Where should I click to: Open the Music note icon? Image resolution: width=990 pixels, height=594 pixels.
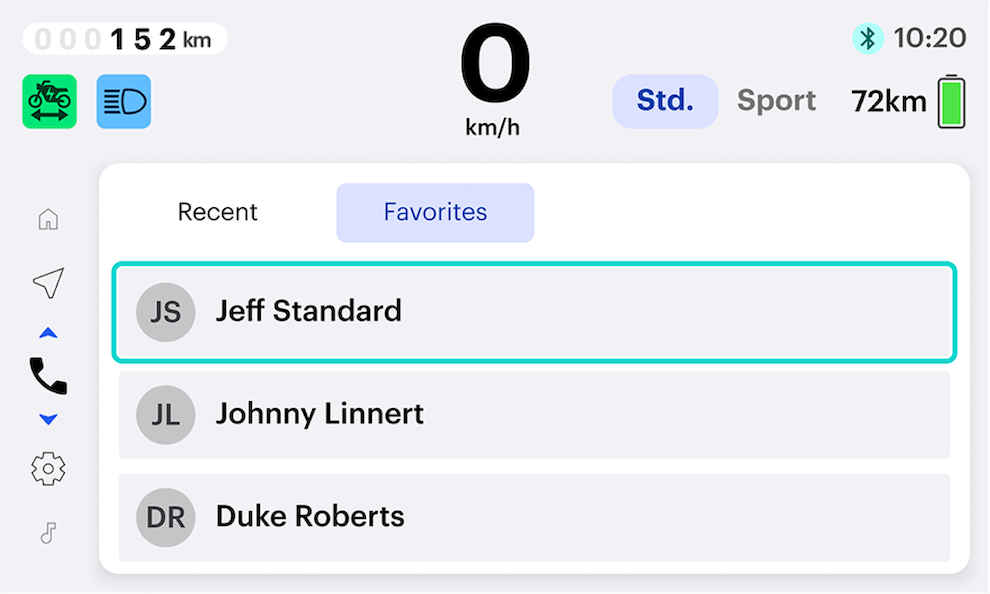[48, 533]
